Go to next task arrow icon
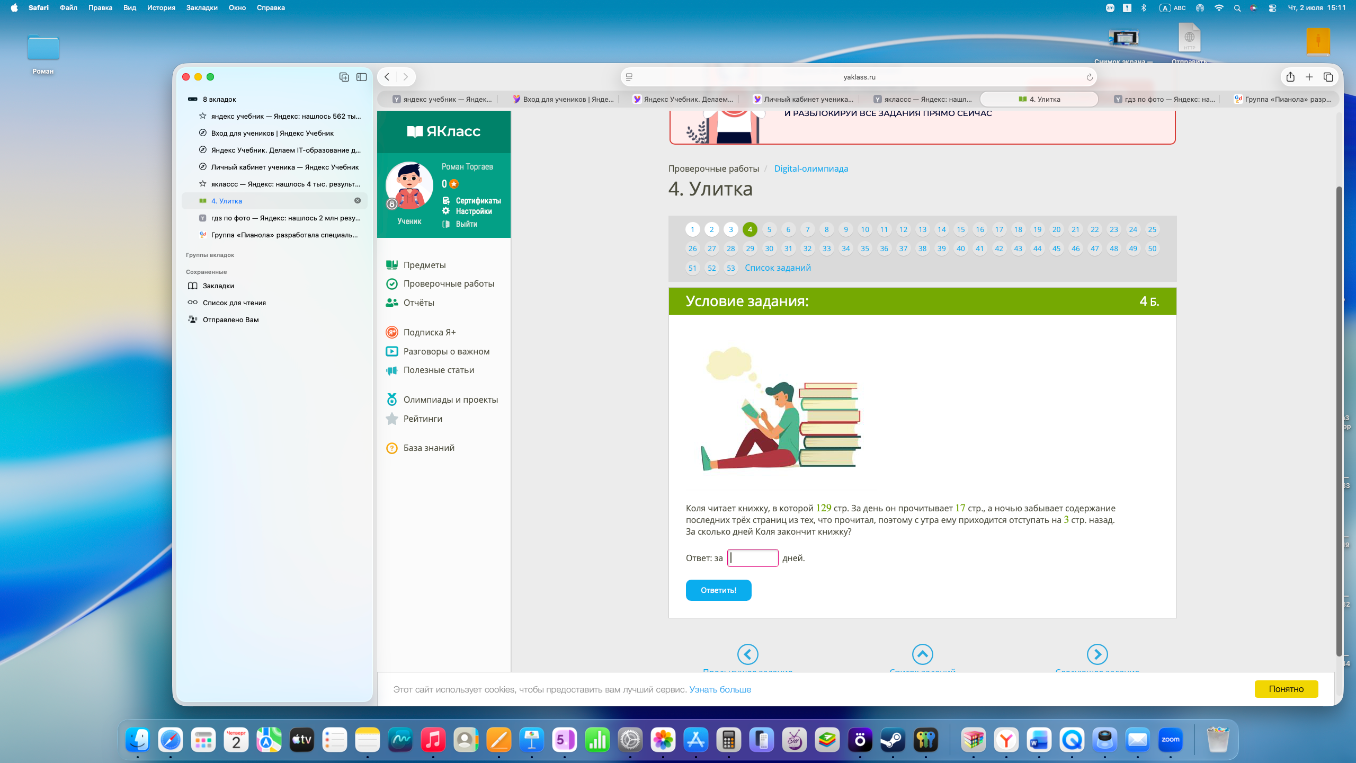Screen dimensions: 1356x763 [x=1097, y=654]
